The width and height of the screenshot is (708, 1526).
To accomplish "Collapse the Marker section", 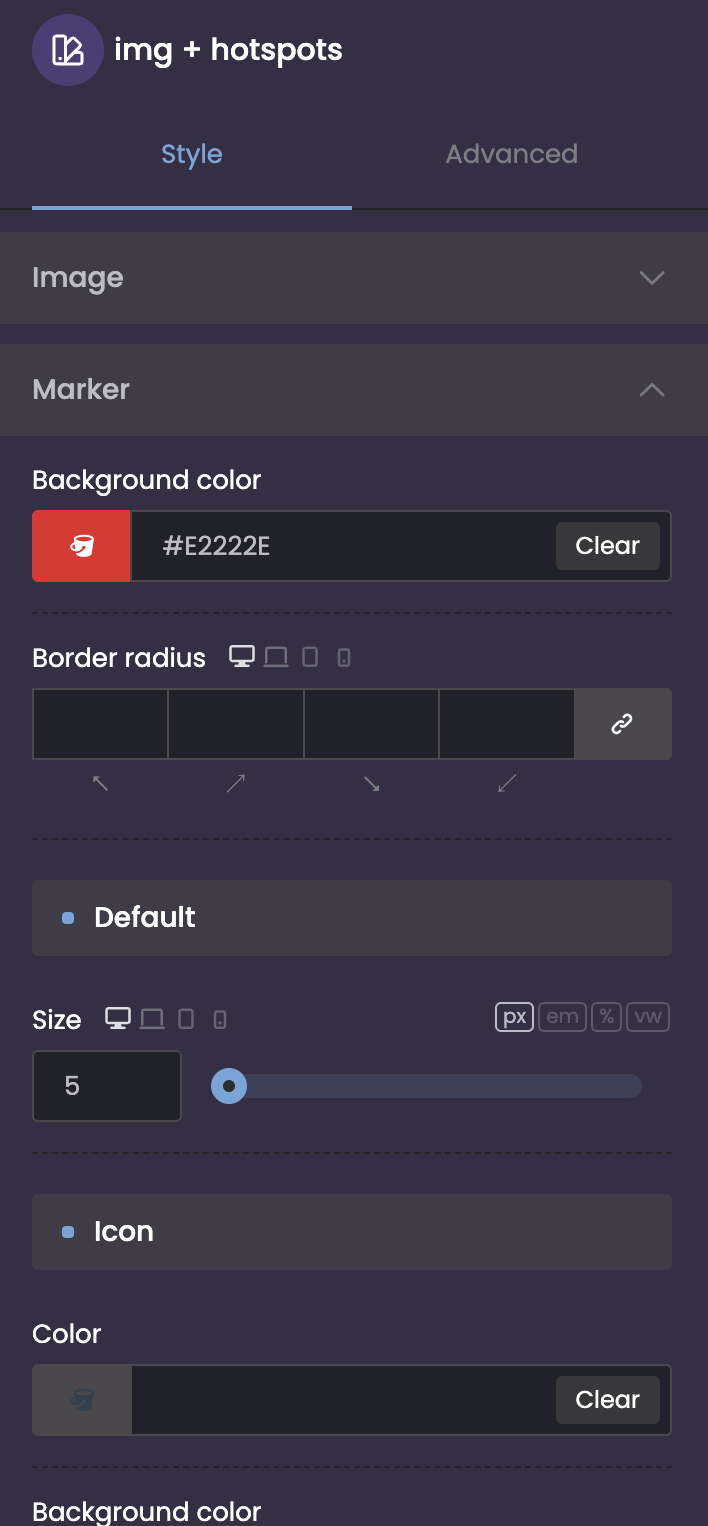I will [651, 390].
